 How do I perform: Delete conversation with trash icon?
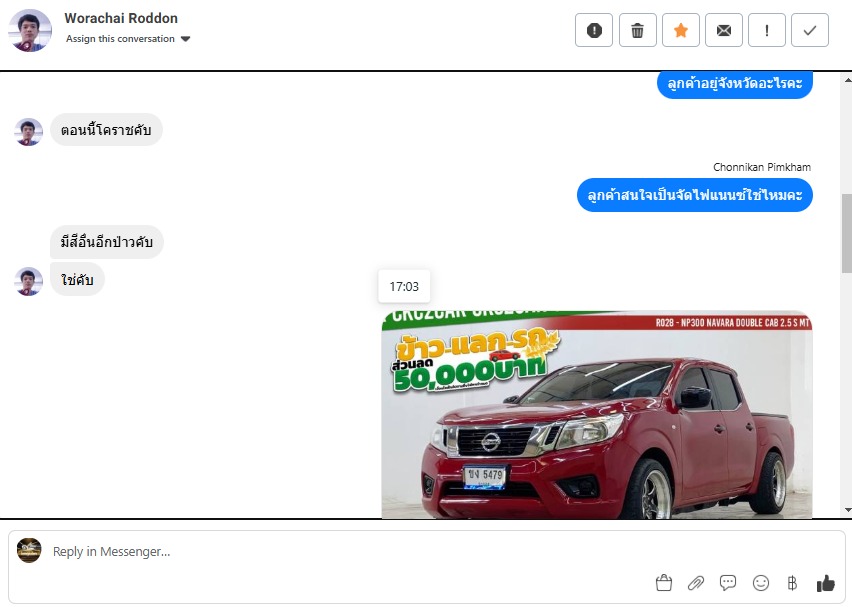tap(637, 30)
